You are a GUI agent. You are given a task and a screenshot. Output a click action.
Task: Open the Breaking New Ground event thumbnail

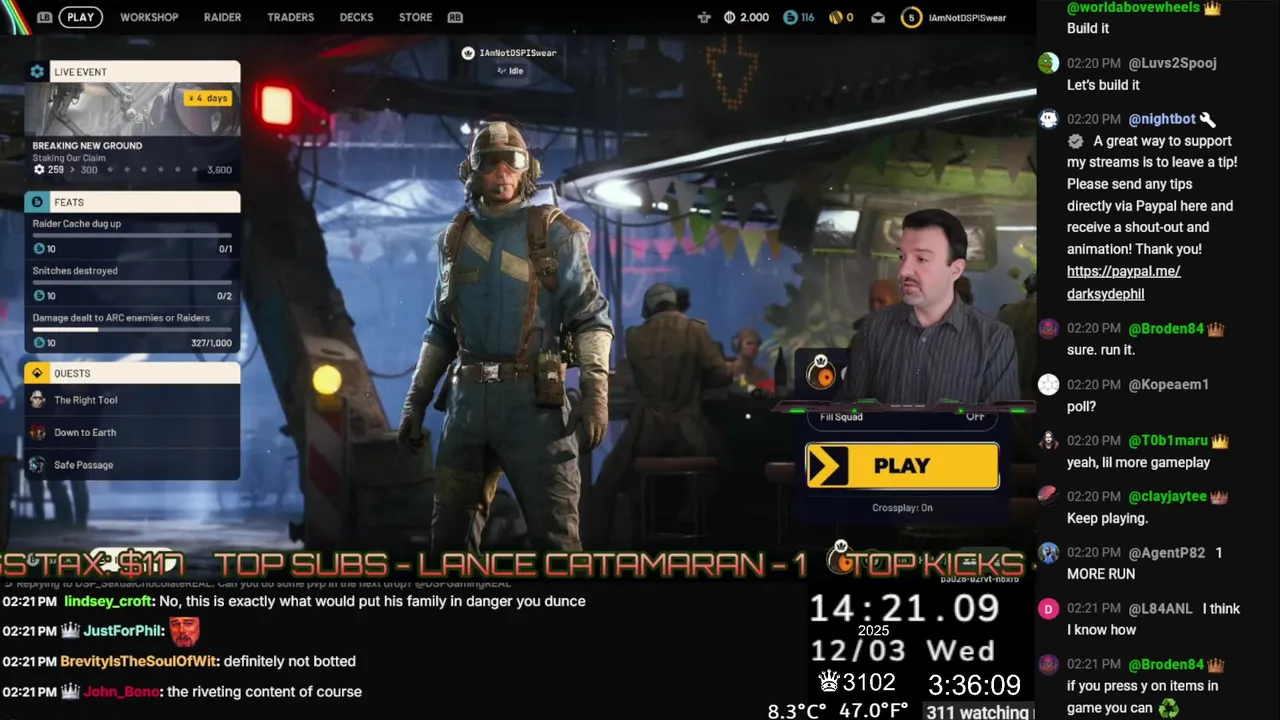coord(132,109)
